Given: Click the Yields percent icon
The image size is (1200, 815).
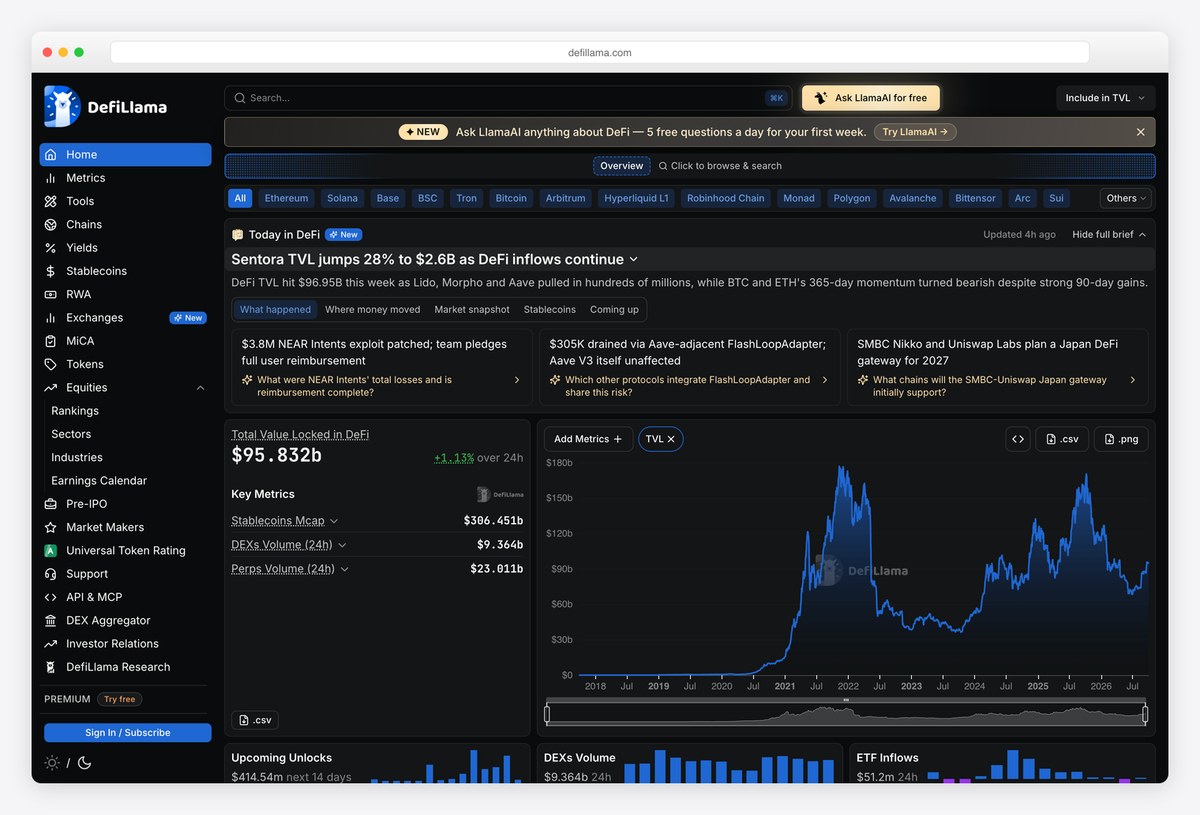Looking at the screenshot, I should pyautogui.click(x=51, y=248).
